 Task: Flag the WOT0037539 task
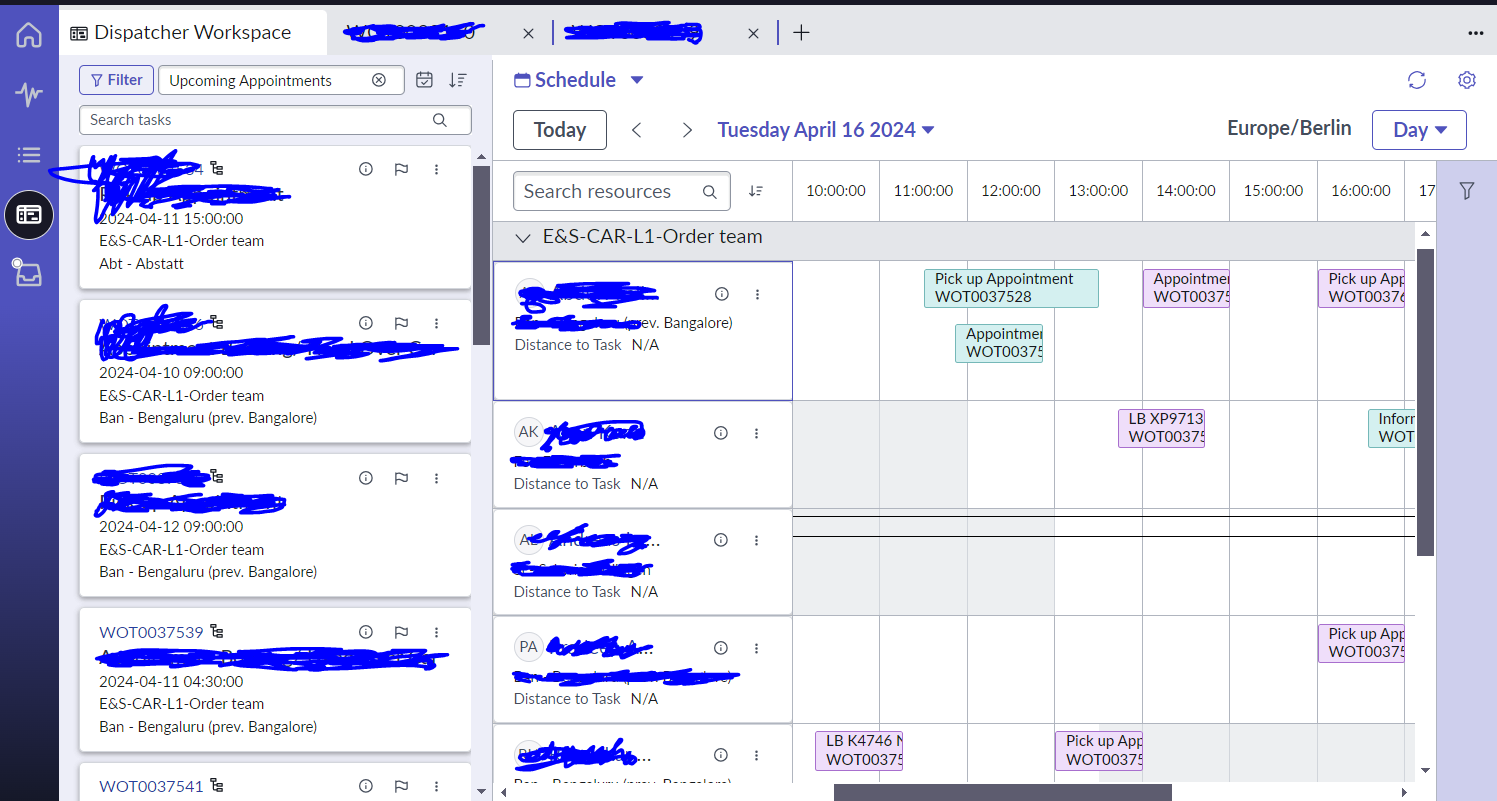coord(401,632)
